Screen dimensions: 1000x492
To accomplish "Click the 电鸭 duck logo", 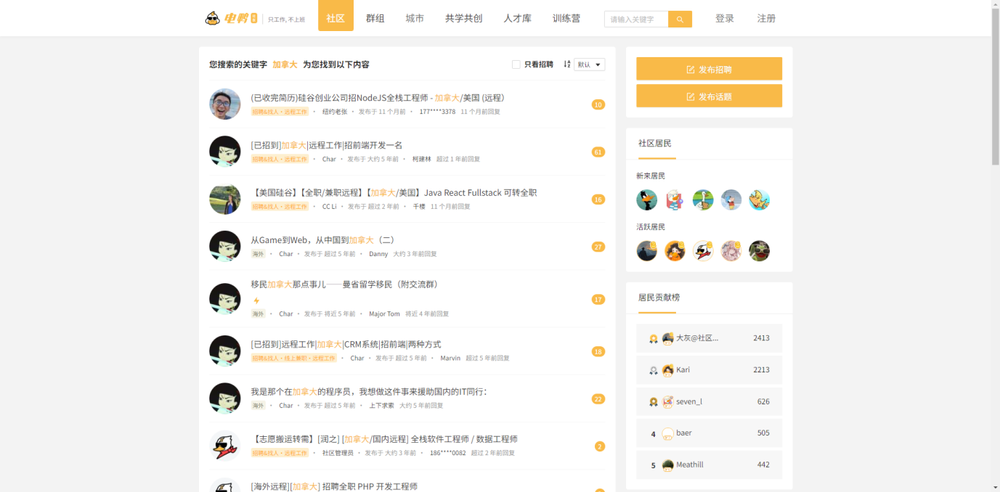I will point(232,19).
